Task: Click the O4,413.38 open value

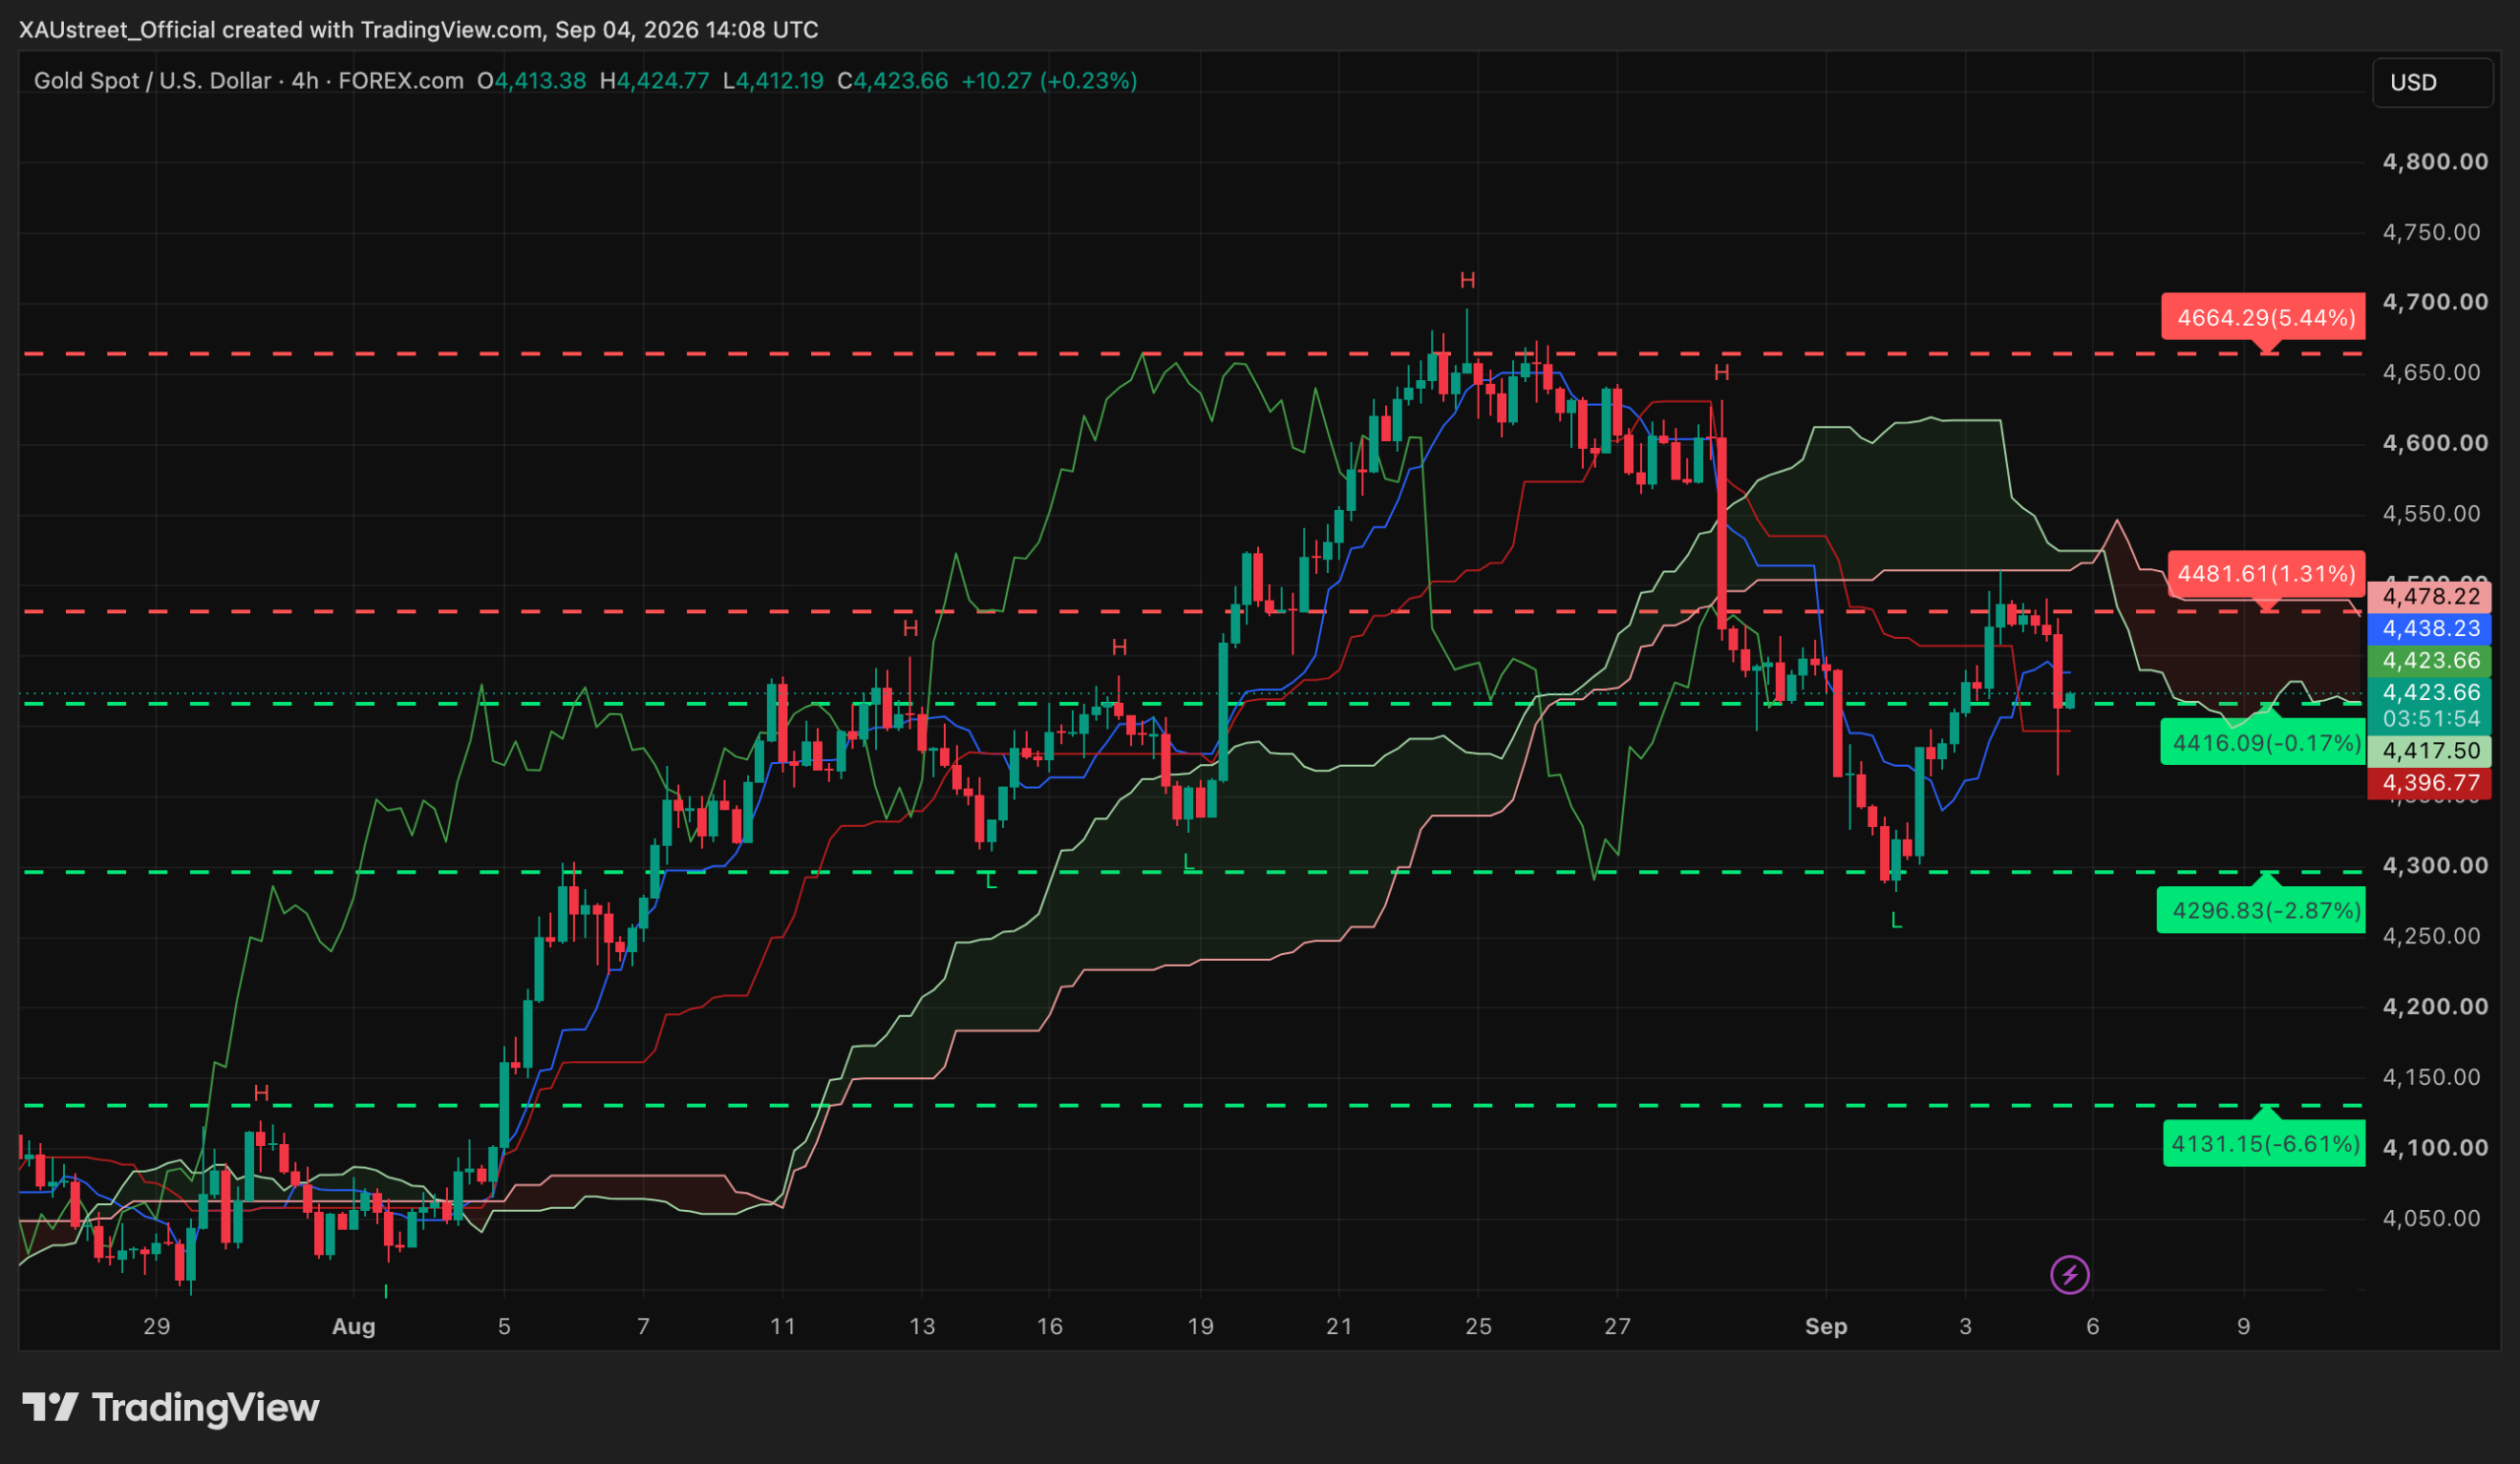Action: click(x=531, y=81)
